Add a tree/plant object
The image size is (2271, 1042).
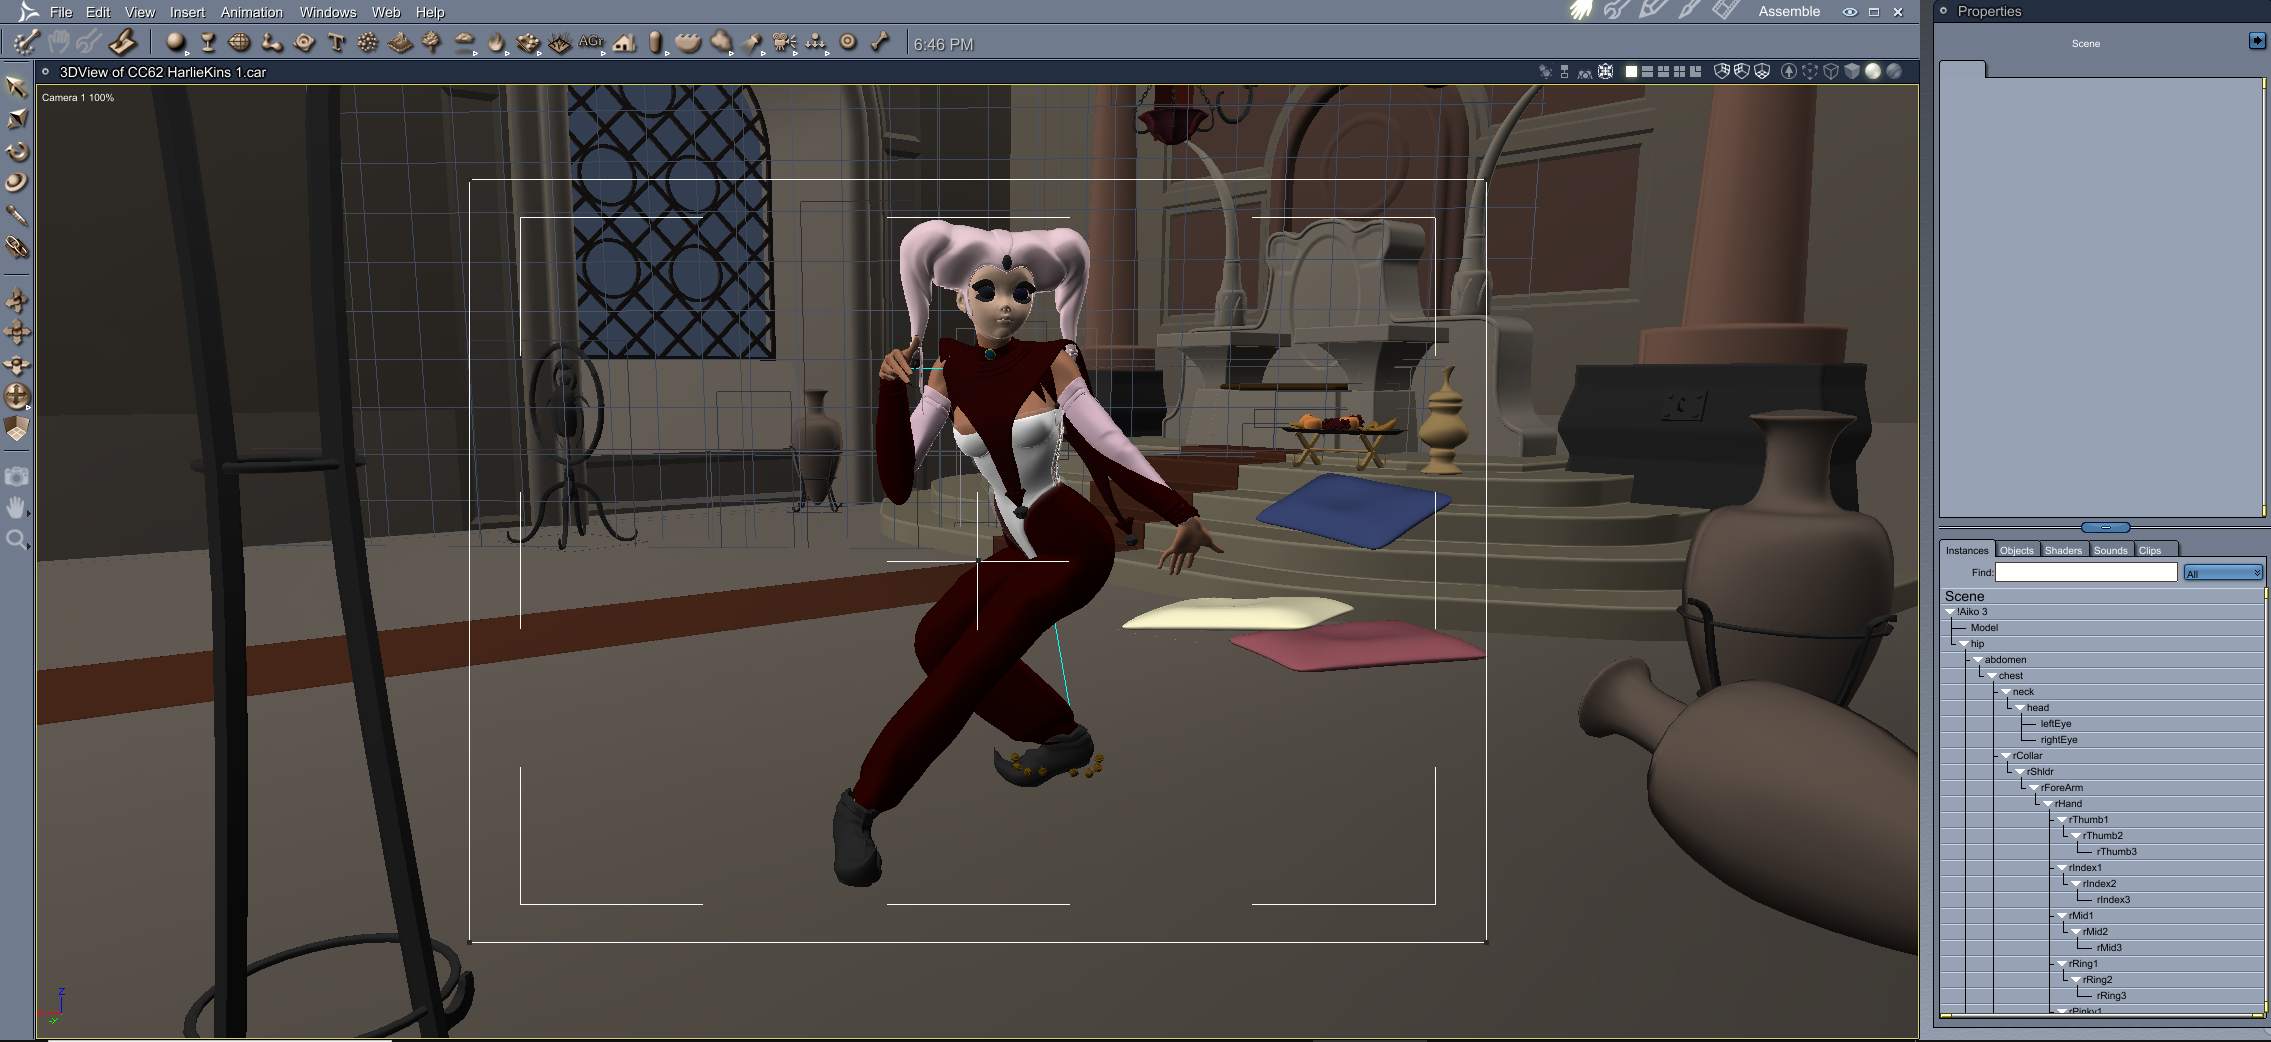432,42
